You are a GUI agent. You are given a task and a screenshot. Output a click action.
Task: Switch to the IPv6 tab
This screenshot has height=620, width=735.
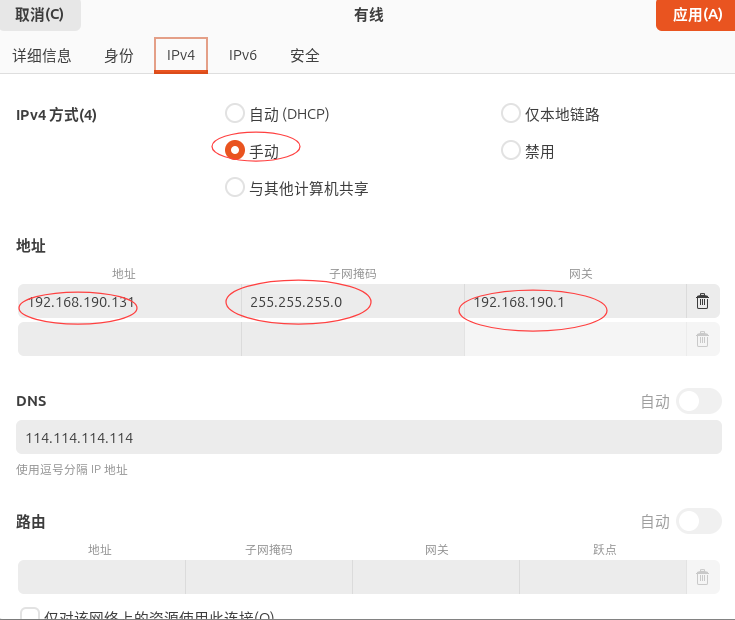[x=243, y=56]
